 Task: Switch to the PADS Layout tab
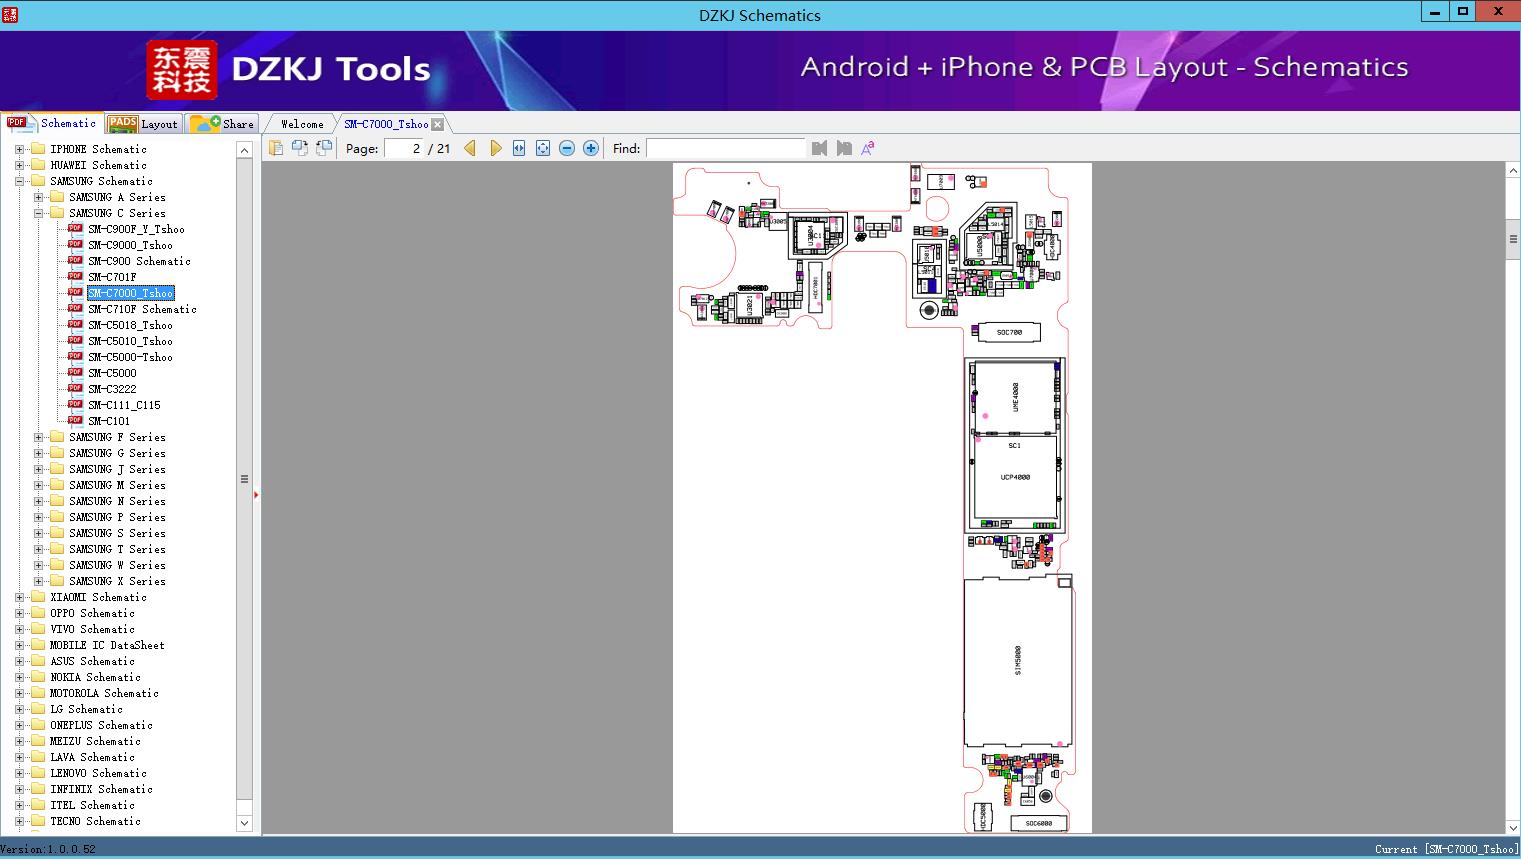pos(143,124)
